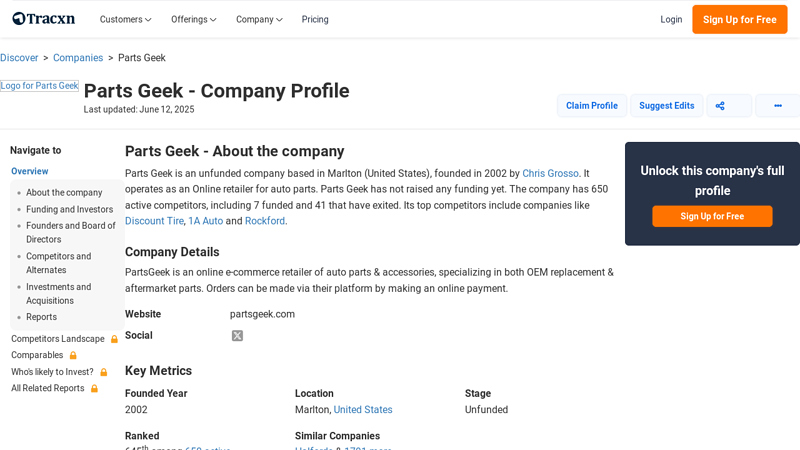Image resolution: width=800 pixels, height=450 pixels.
Task: Open the three-dots more options button
Action: pyautogui.click(x=777, y=106)
